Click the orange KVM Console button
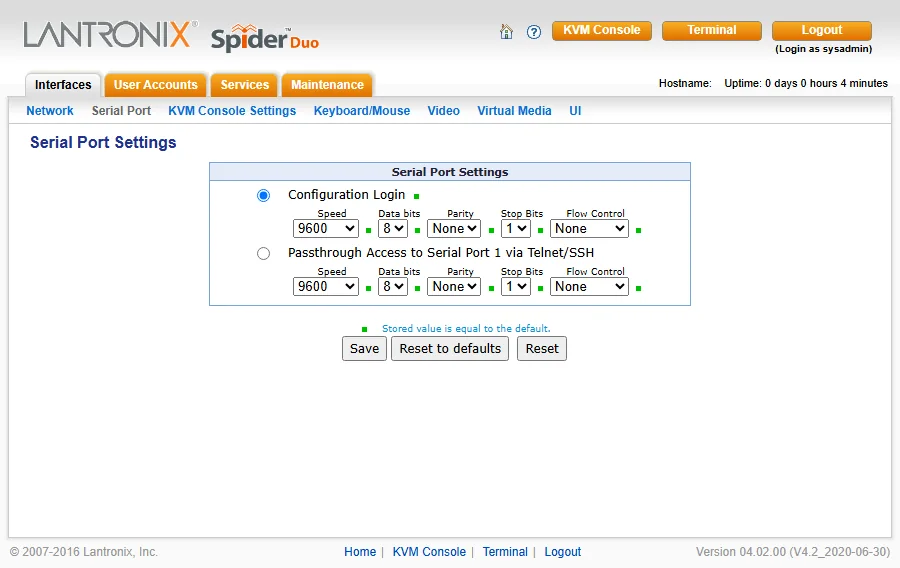Viewport: 900px width, 568px height. (602, 30)
